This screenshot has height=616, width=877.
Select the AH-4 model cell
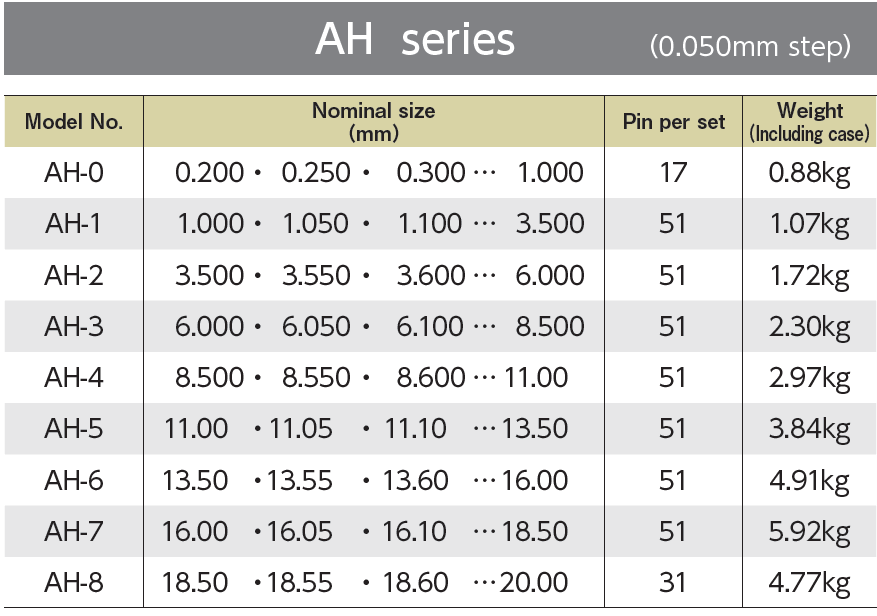(74, 378)
